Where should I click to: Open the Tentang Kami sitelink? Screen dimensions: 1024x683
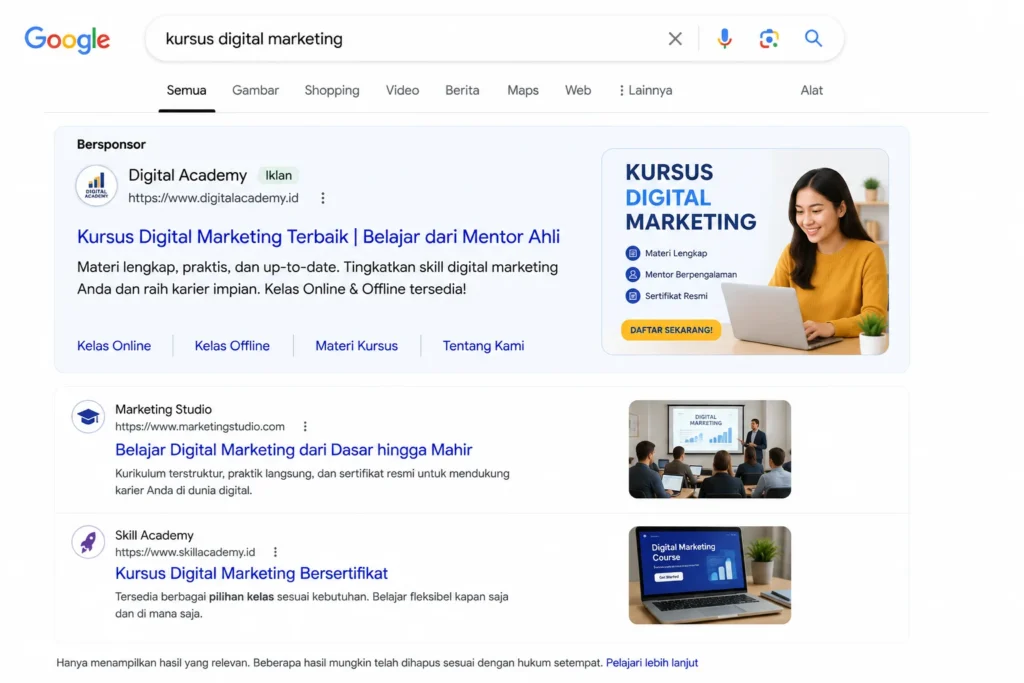coord(483,345)
